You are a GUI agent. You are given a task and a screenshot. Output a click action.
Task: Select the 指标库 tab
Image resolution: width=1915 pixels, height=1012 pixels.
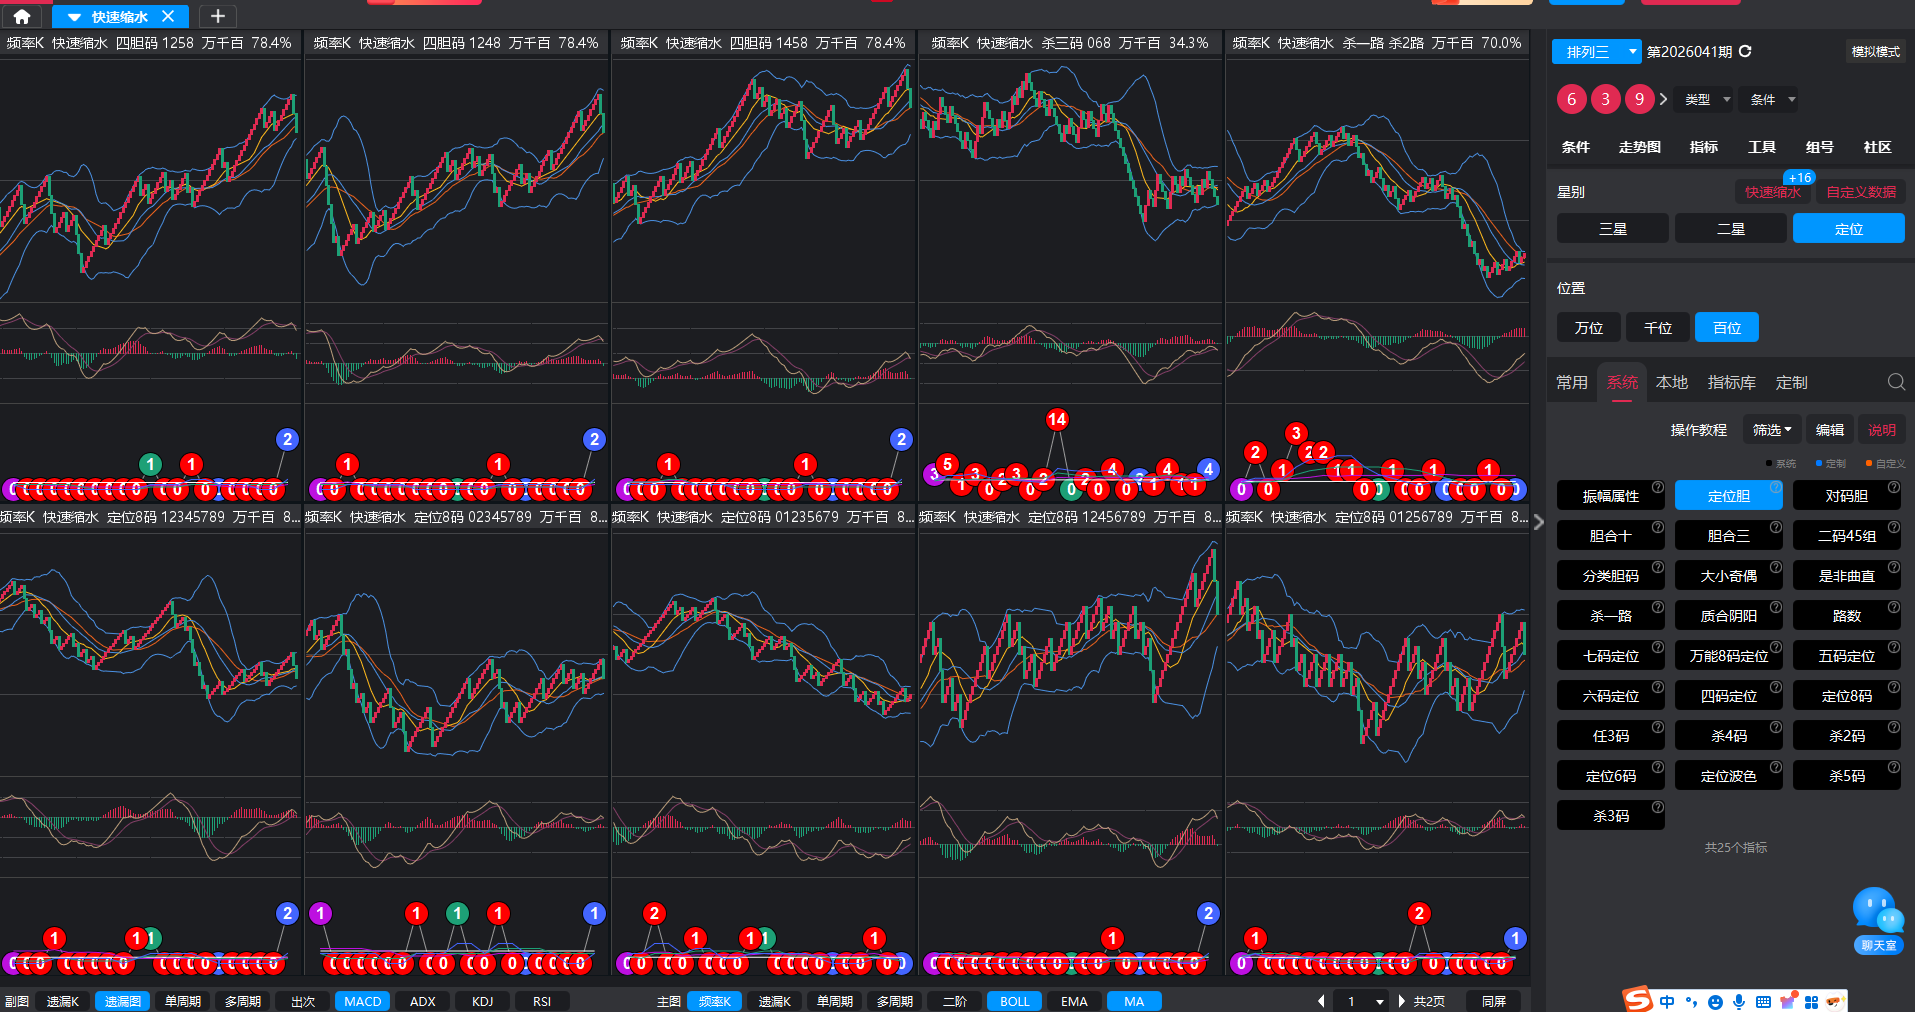click(x=1731, y=382)
